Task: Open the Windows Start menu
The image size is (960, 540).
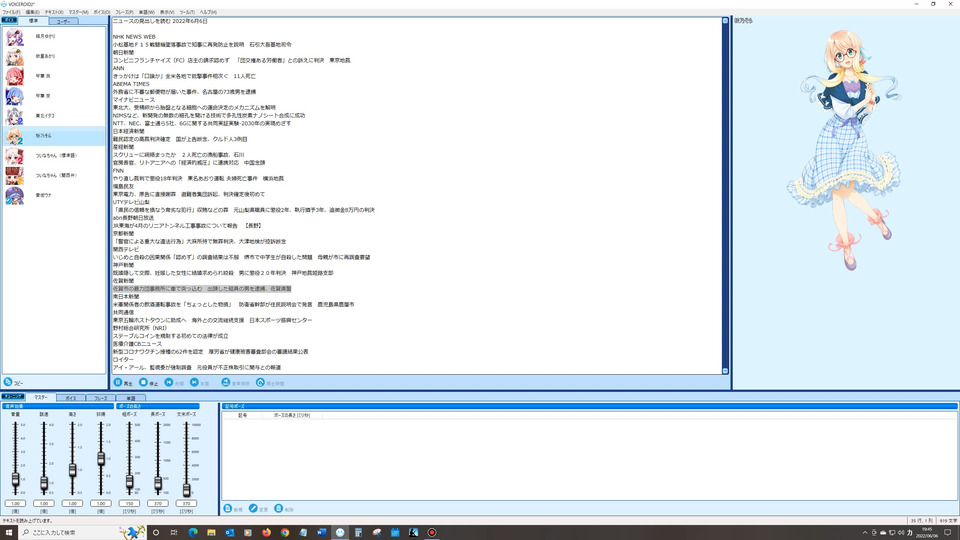Action: 9,532
